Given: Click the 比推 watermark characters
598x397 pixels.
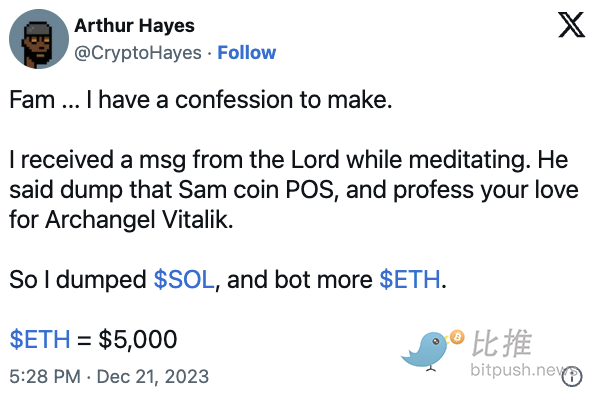Looking at the screenshot, I should 502,343.
